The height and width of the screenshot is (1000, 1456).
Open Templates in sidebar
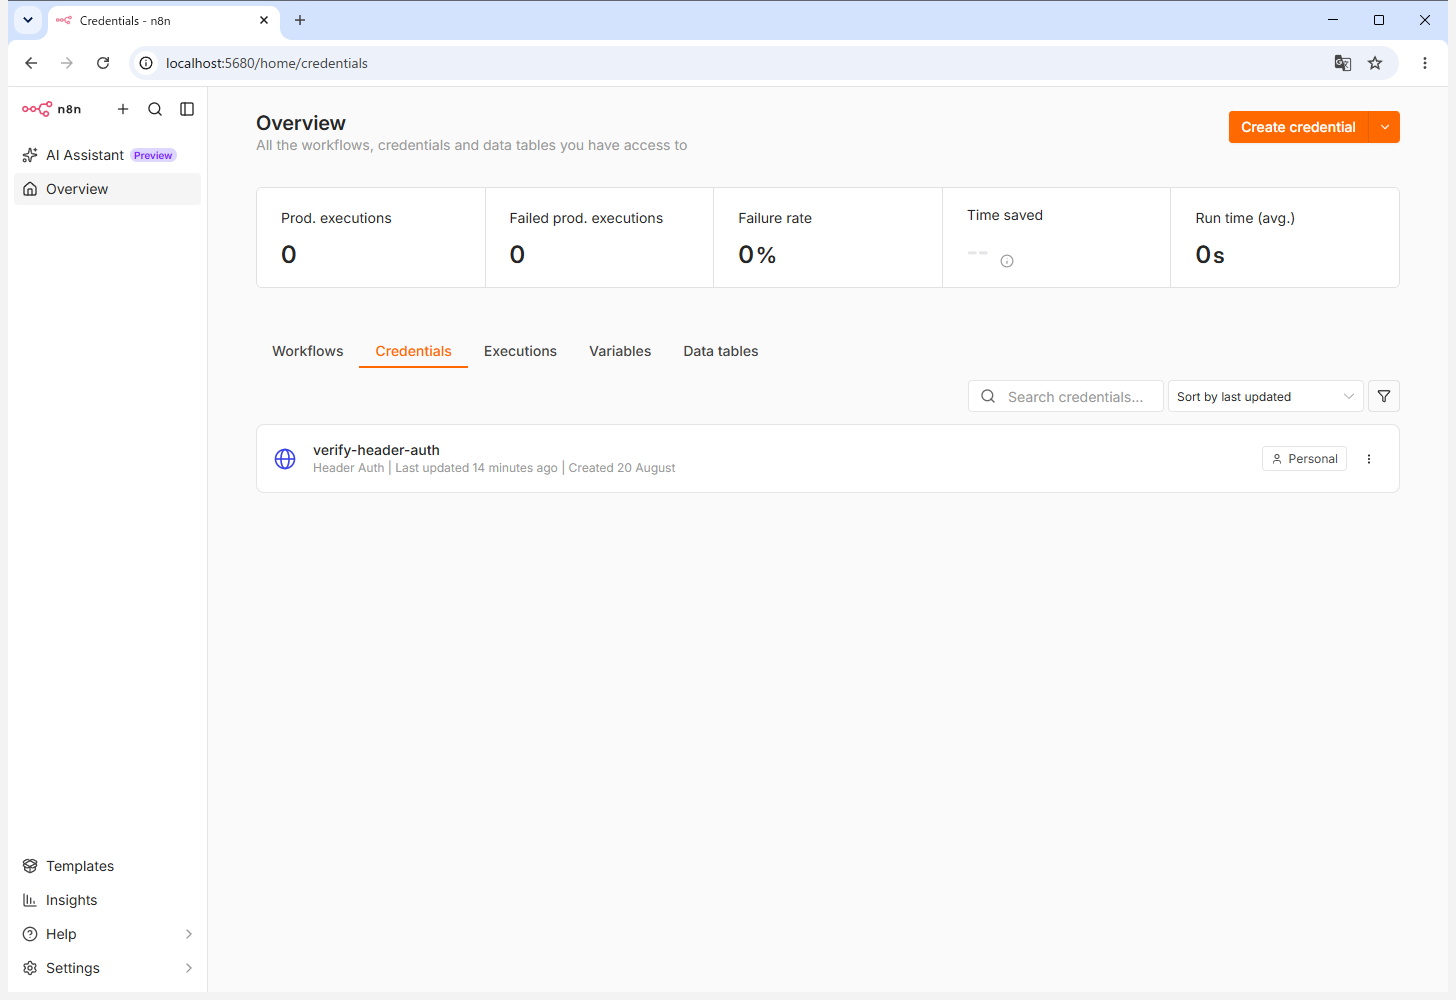pyautogui.click(x=107, y=866)
